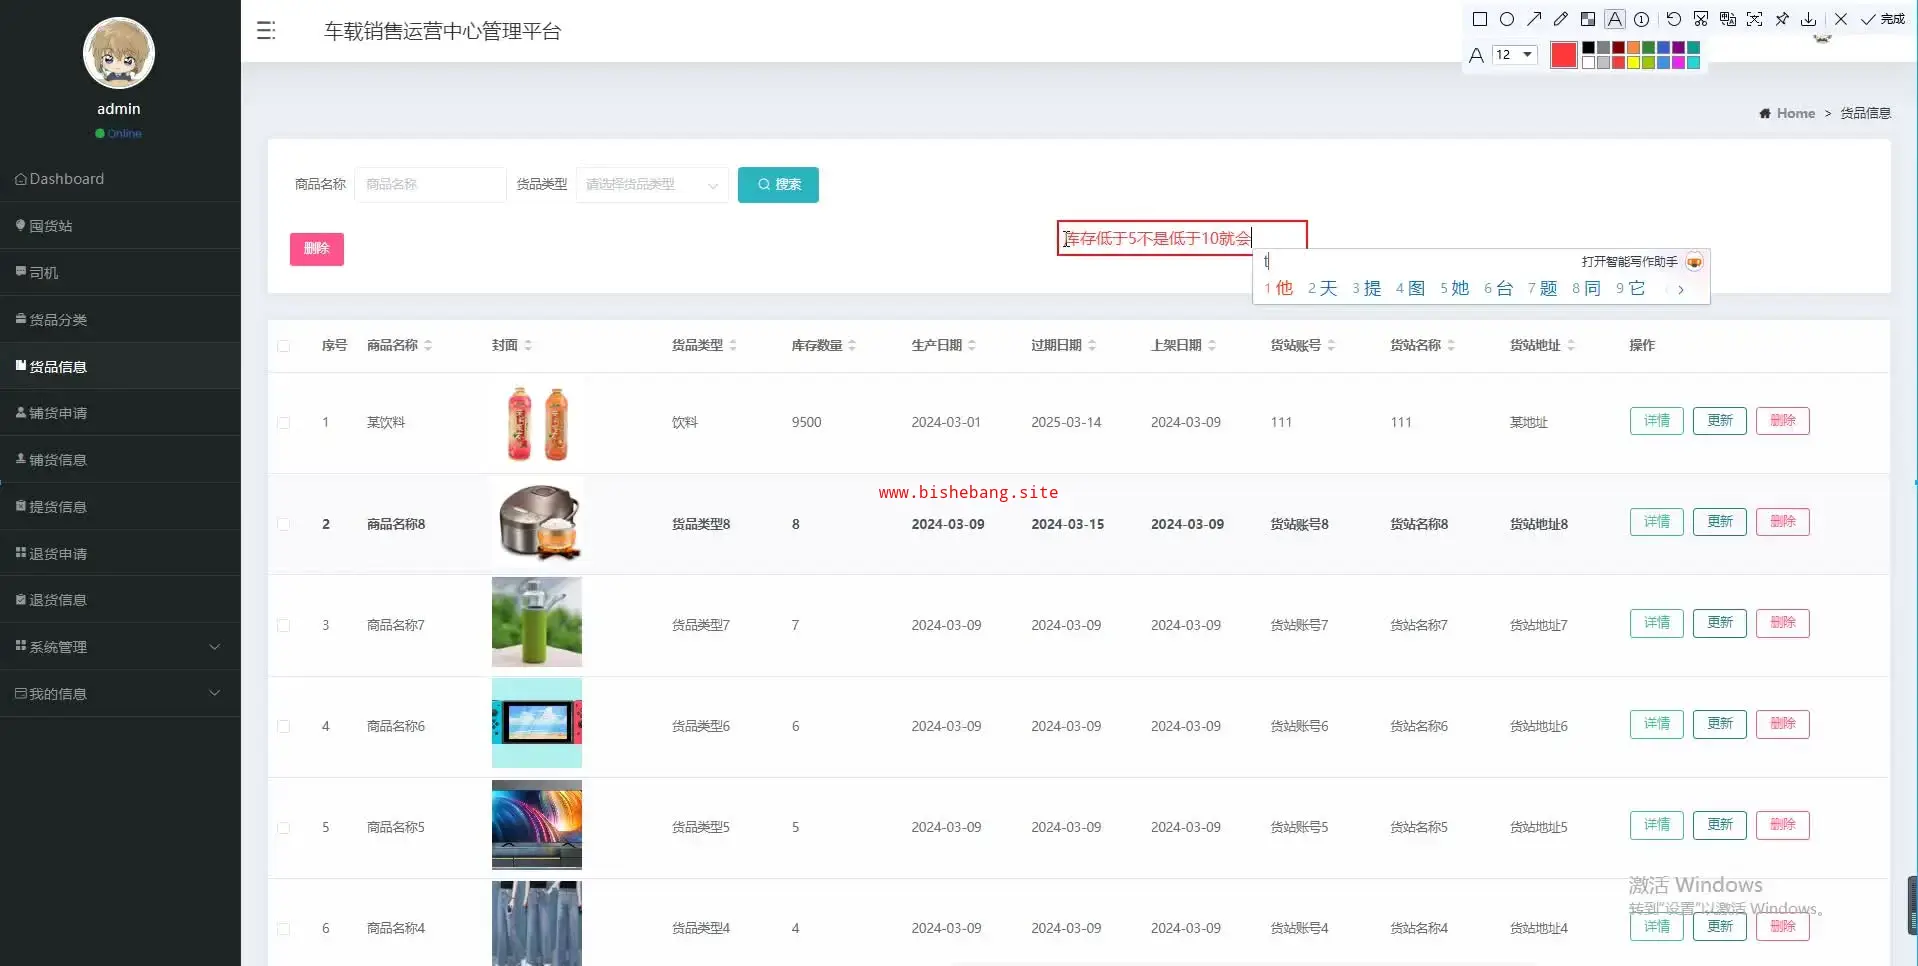Check the select-all checkbox in table header

point(284,346)
